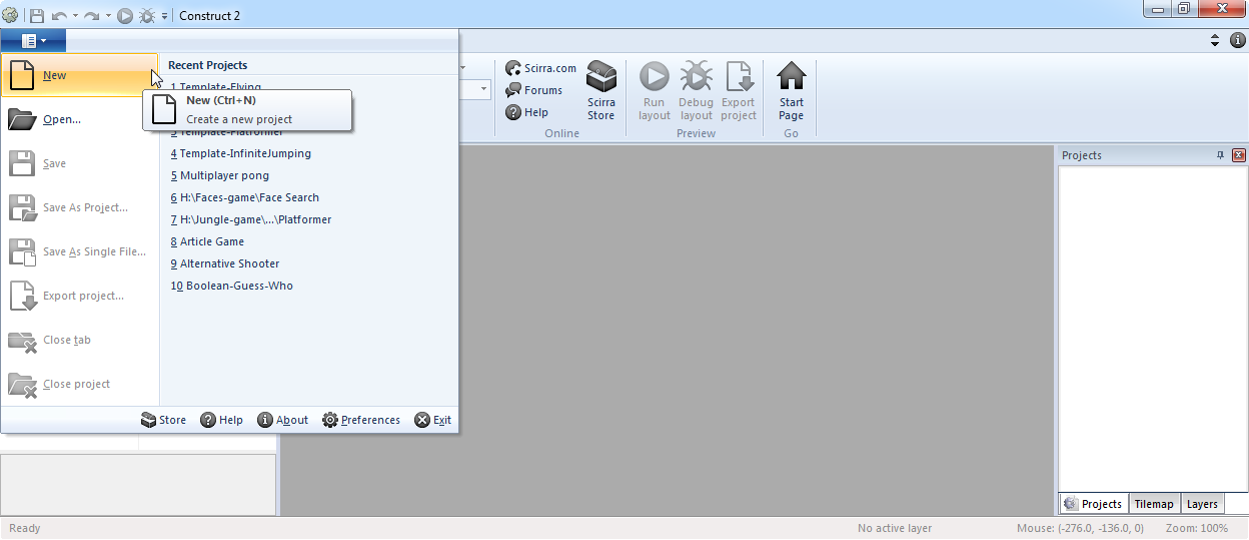Open the Scirra.com link in ribbon
The image size is (1249, 540).
pos(541,68)
